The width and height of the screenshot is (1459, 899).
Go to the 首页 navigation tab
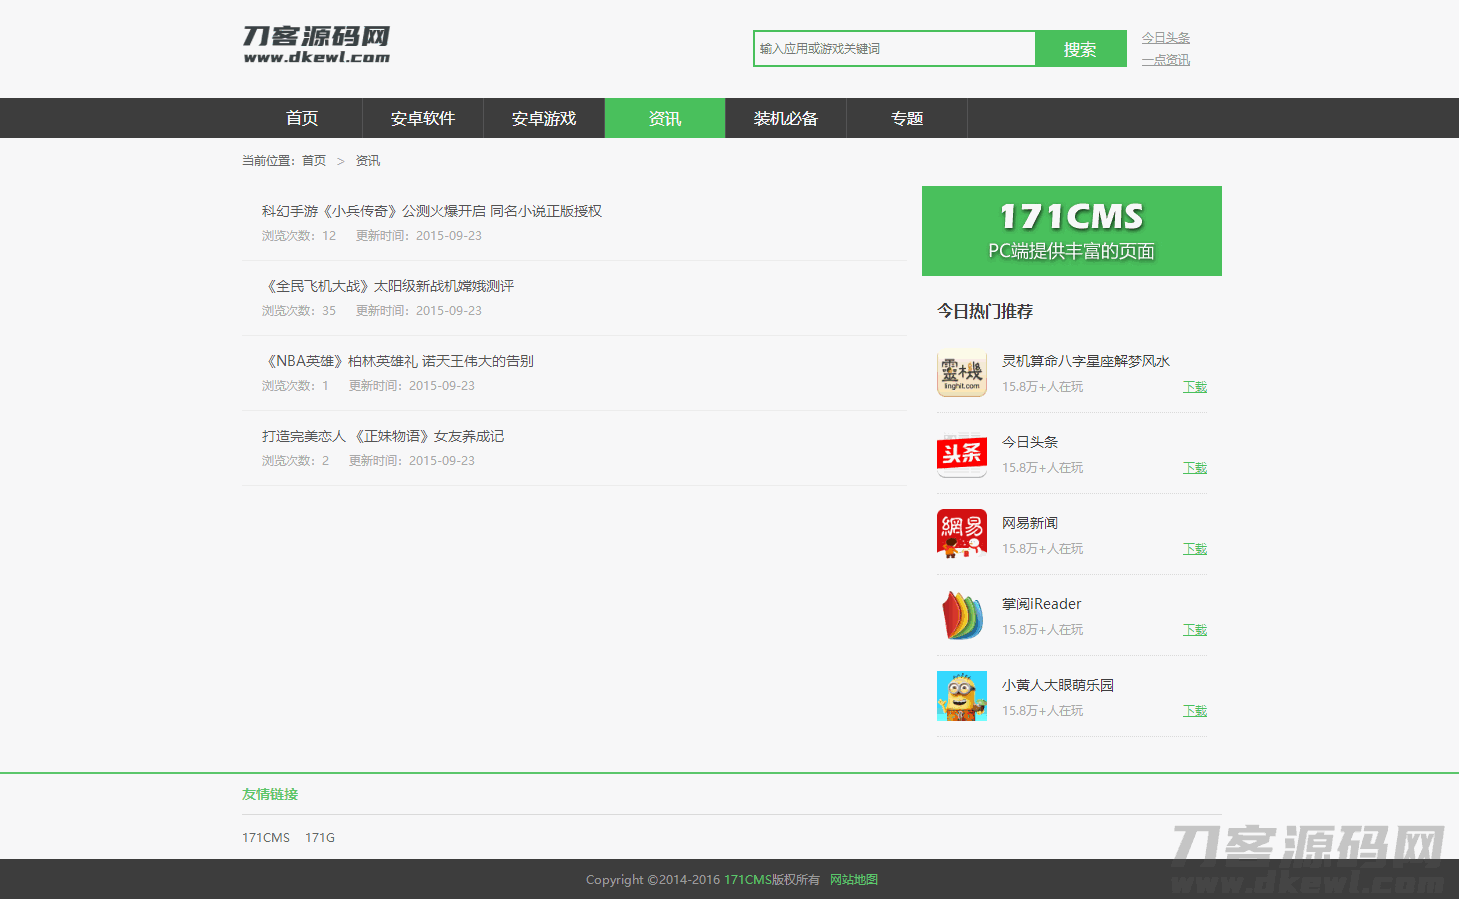(x=302, y=118)
